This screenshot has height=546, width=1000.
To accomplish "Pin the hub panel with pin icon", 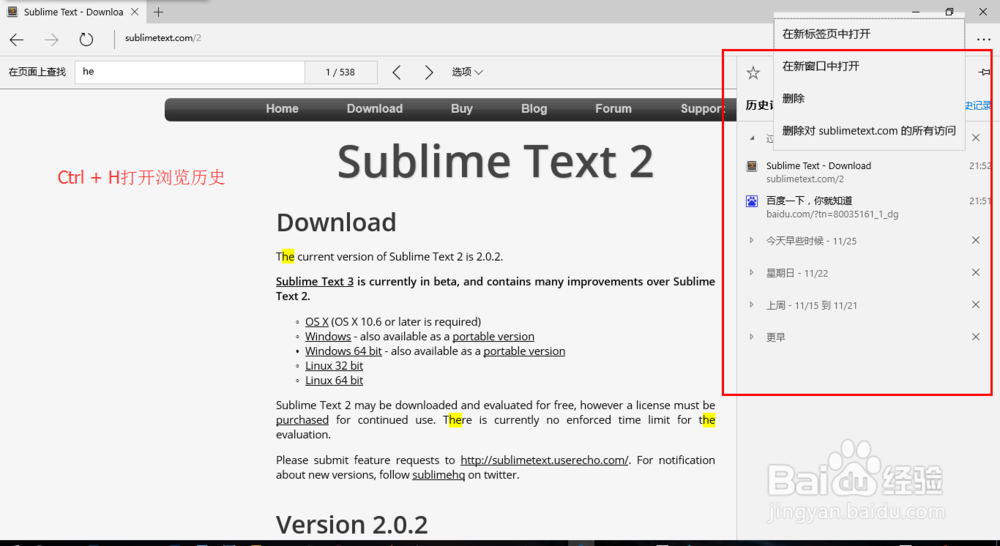I will pyautogui.click(x=985, y=72).
